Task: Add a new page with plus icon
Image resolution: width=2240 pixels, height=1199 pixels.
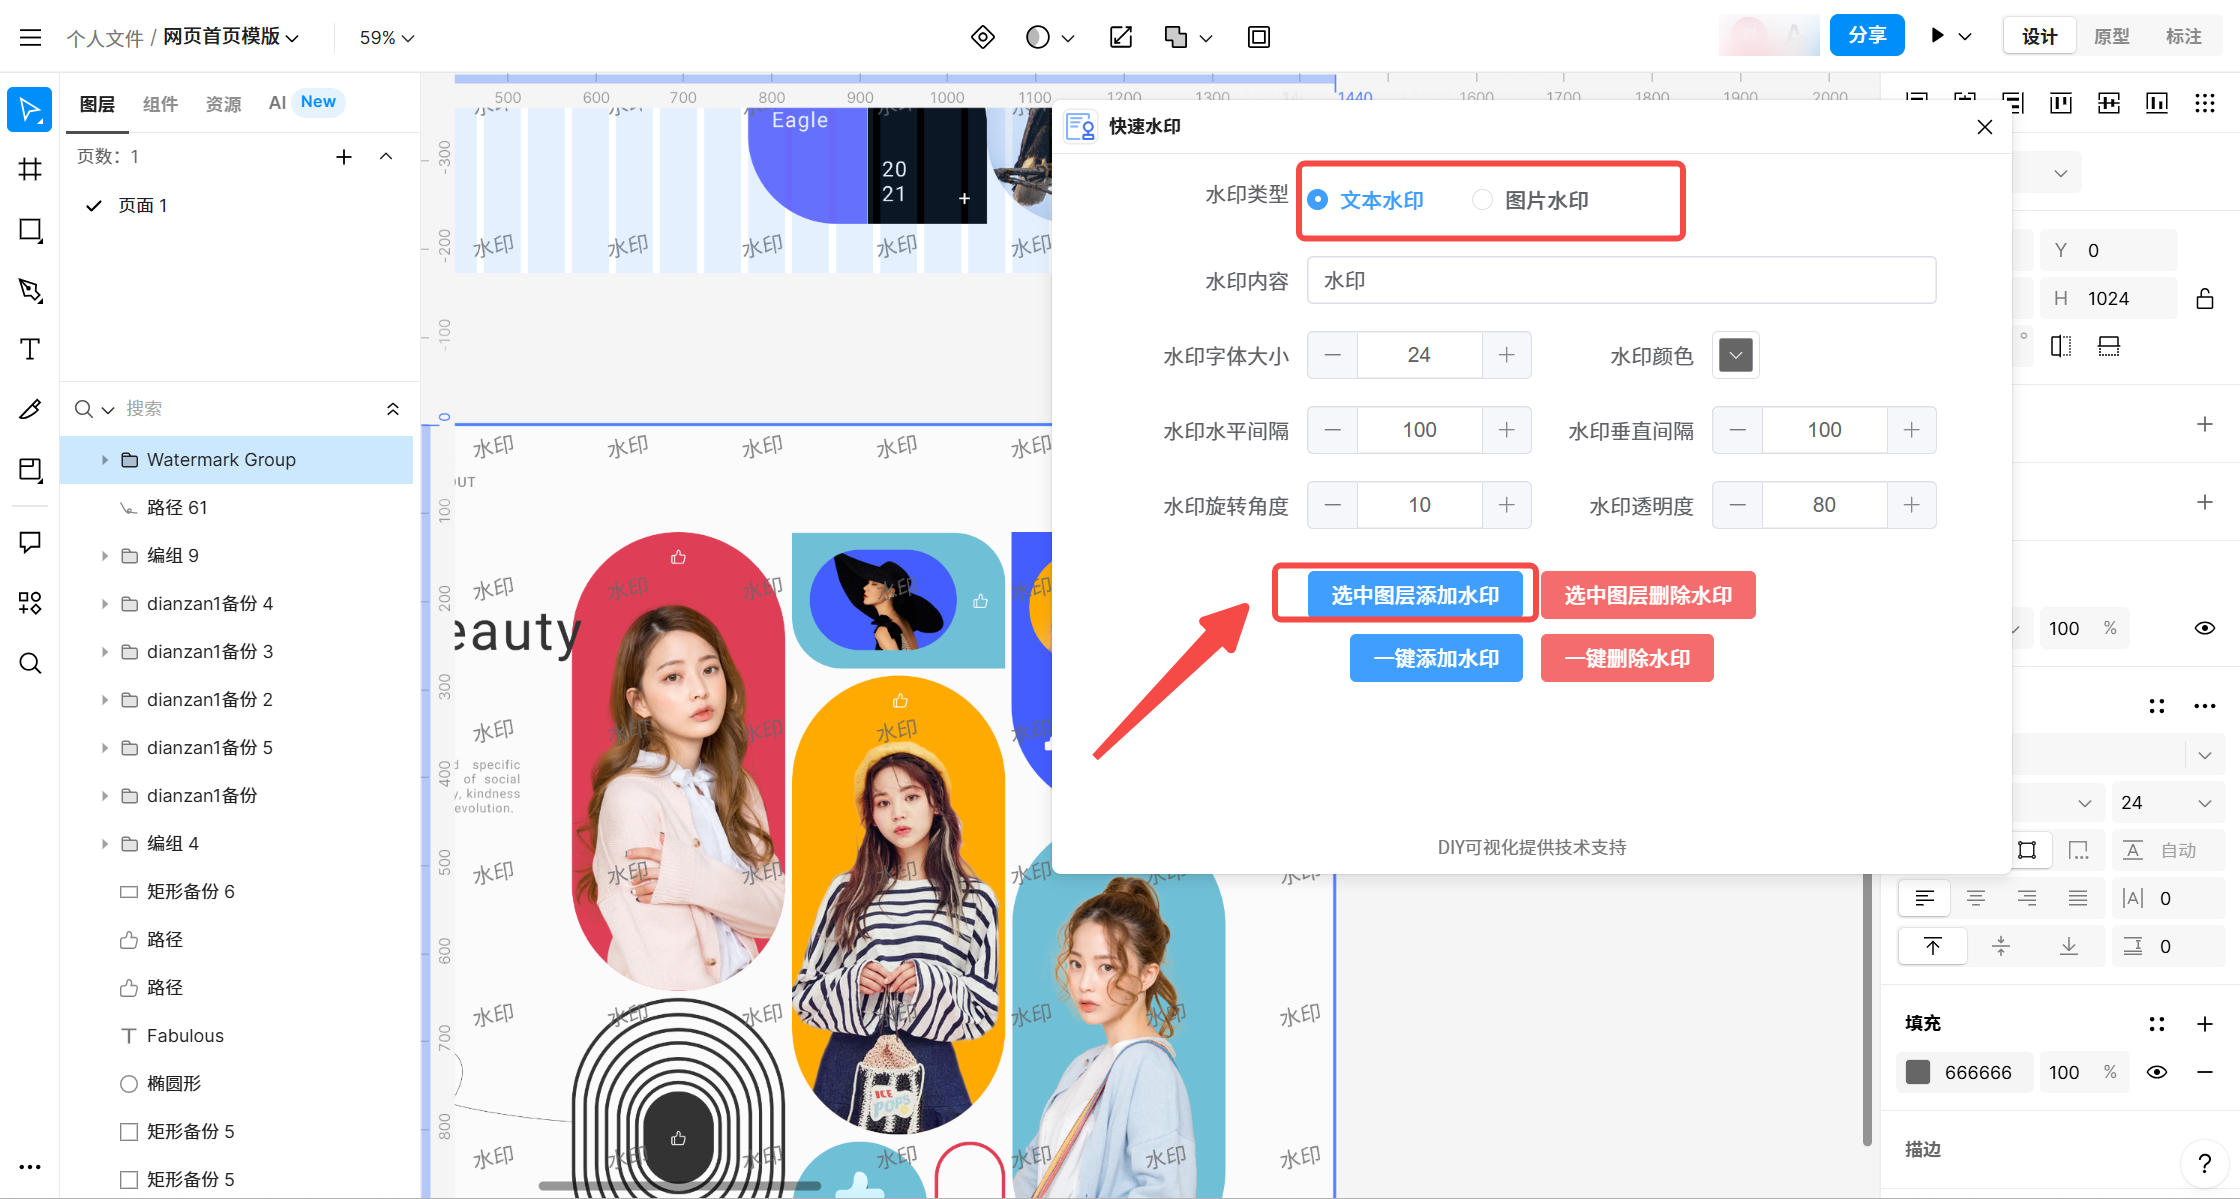Action: tap(344, 157)
